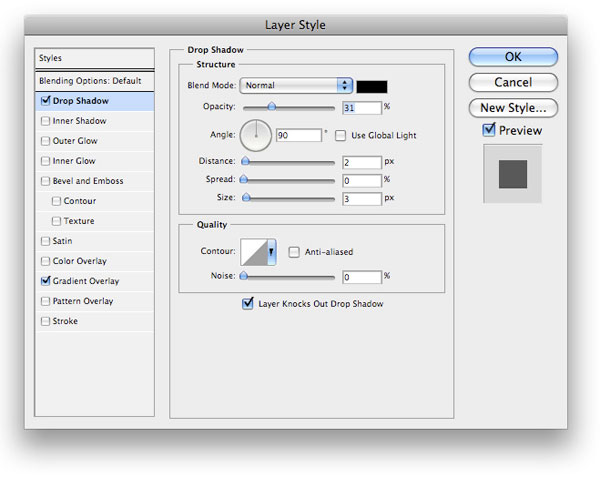Click the layer style preview thumbnail
Image resolution: width=600 pixels, height=477 pixels.
pos(512,174)
